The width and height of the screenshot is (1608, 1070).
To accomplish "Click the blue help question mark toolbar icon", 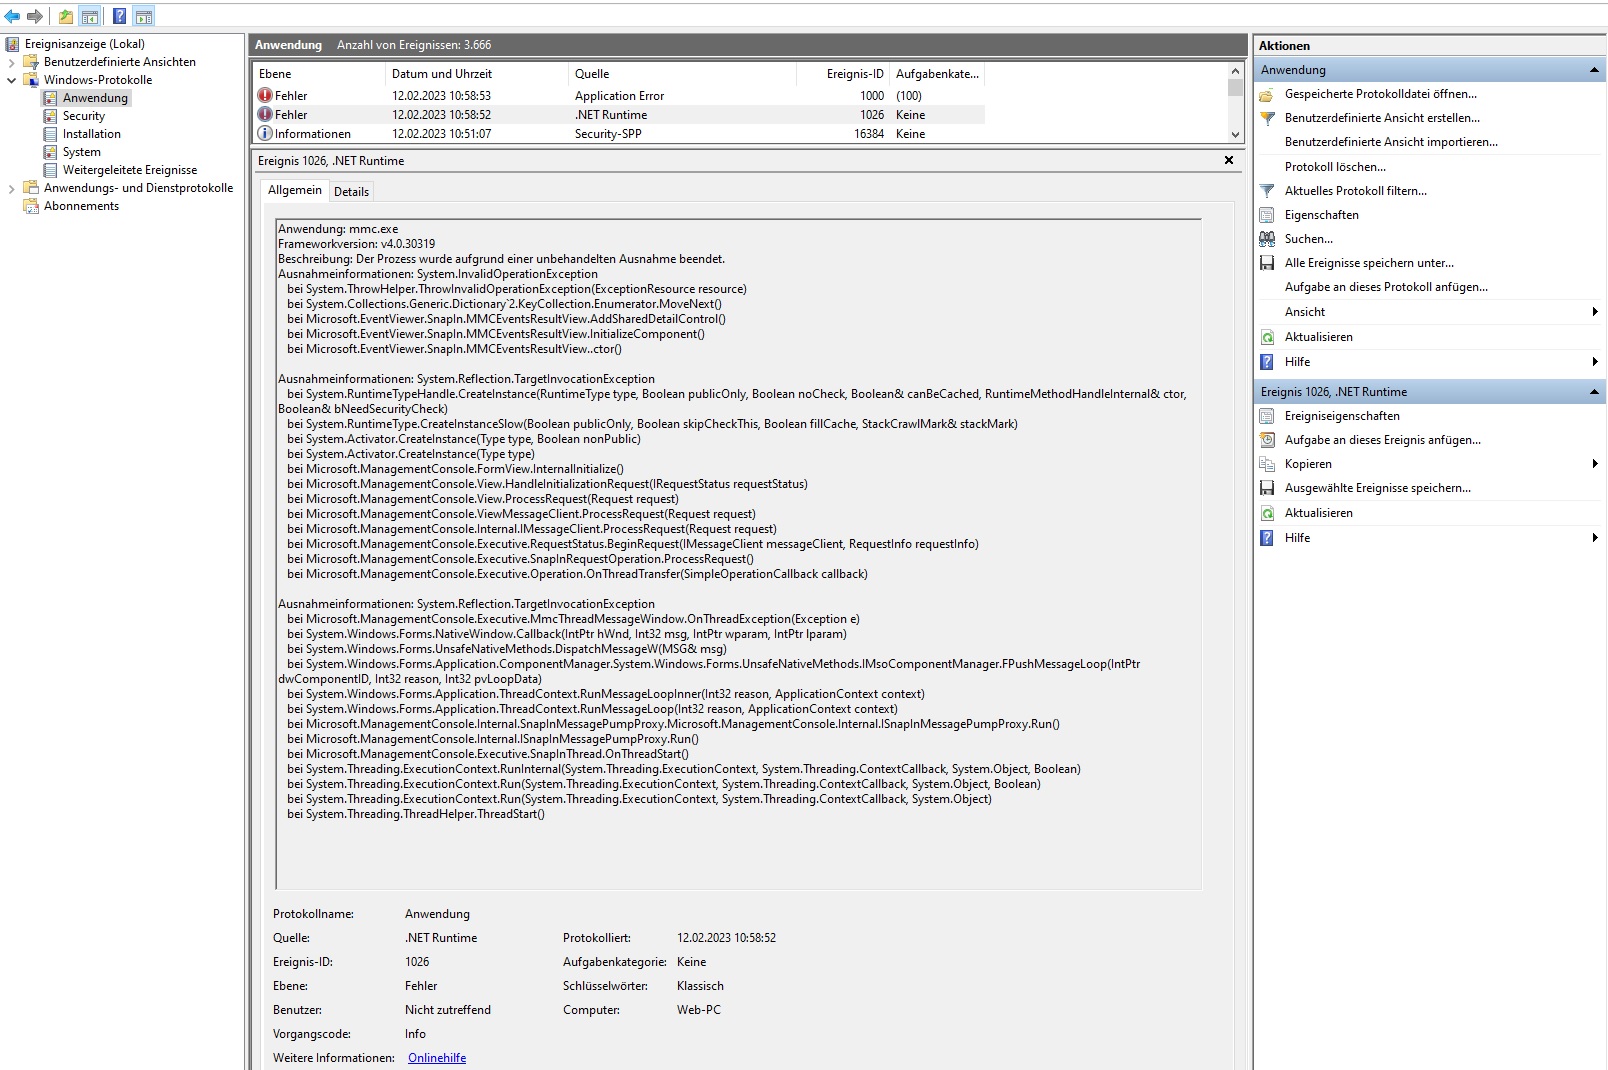I will pos(119,16).
